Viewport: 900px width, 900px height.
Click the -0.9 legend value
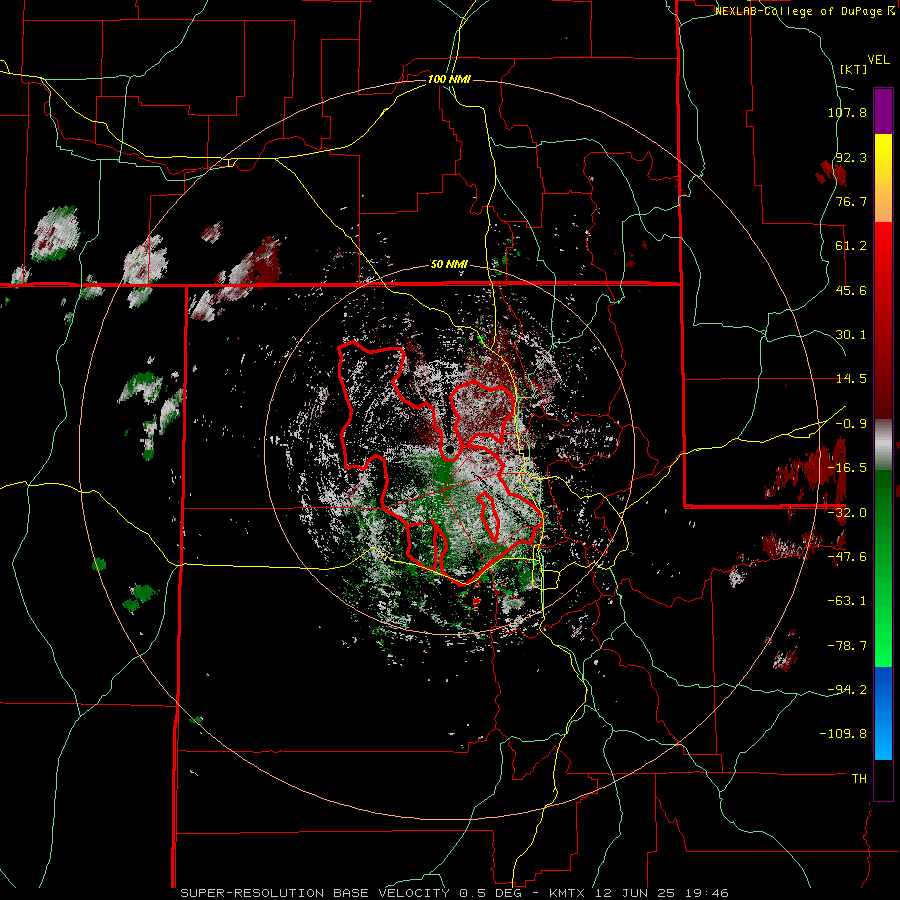[851, 424]
